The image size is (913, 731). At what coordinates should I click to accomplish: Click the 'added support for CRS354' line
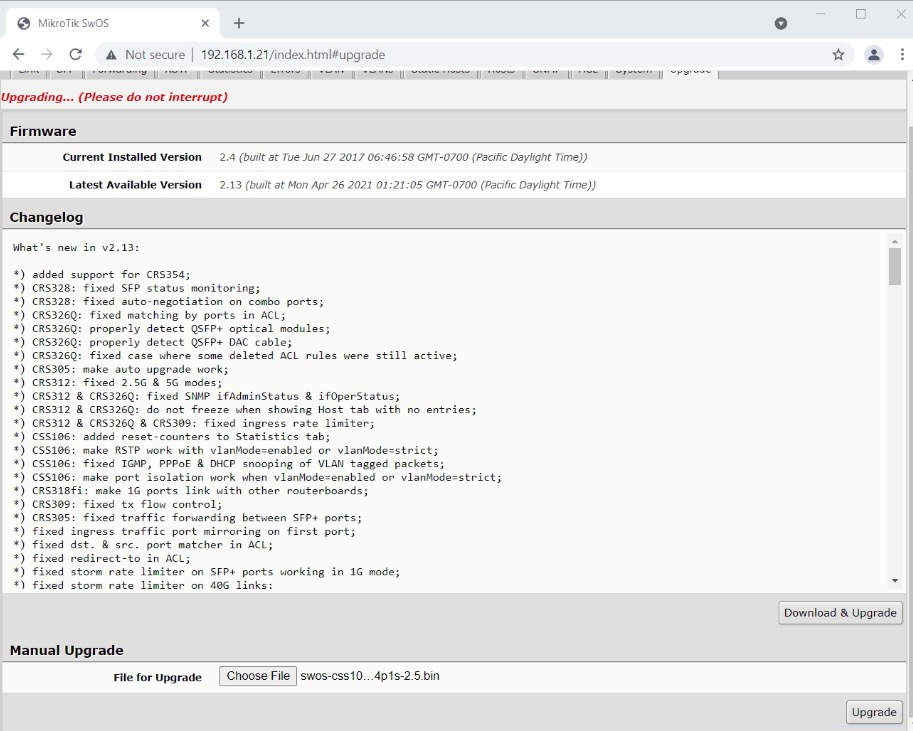[102, 274]
